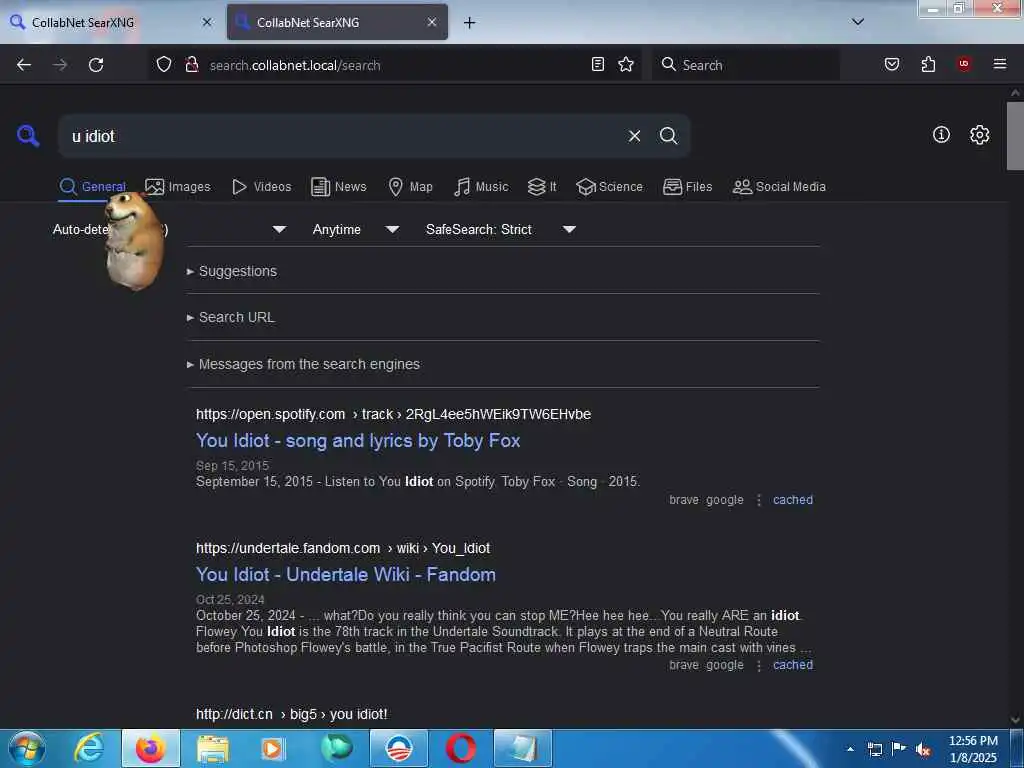Save page to Pocket icon

[891, 64]
